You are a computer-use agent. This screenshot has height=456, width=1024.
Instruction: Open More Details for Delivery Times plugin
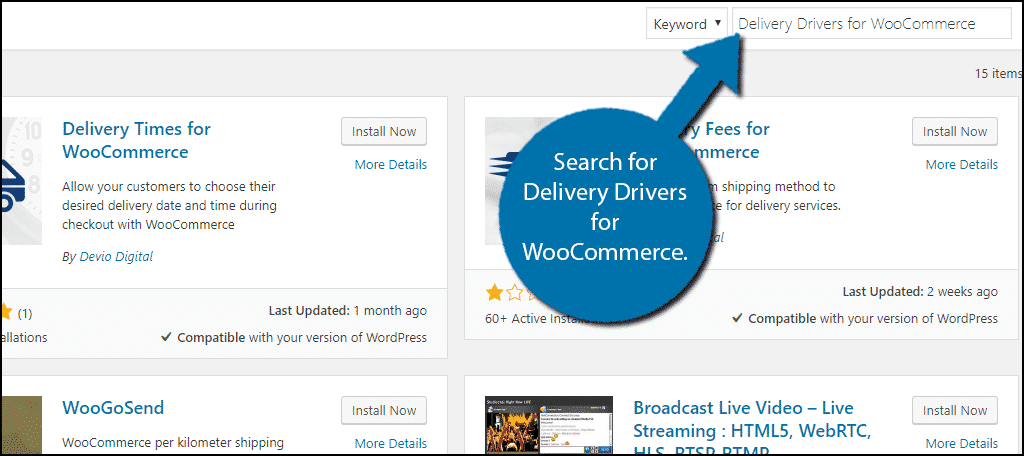391,165
